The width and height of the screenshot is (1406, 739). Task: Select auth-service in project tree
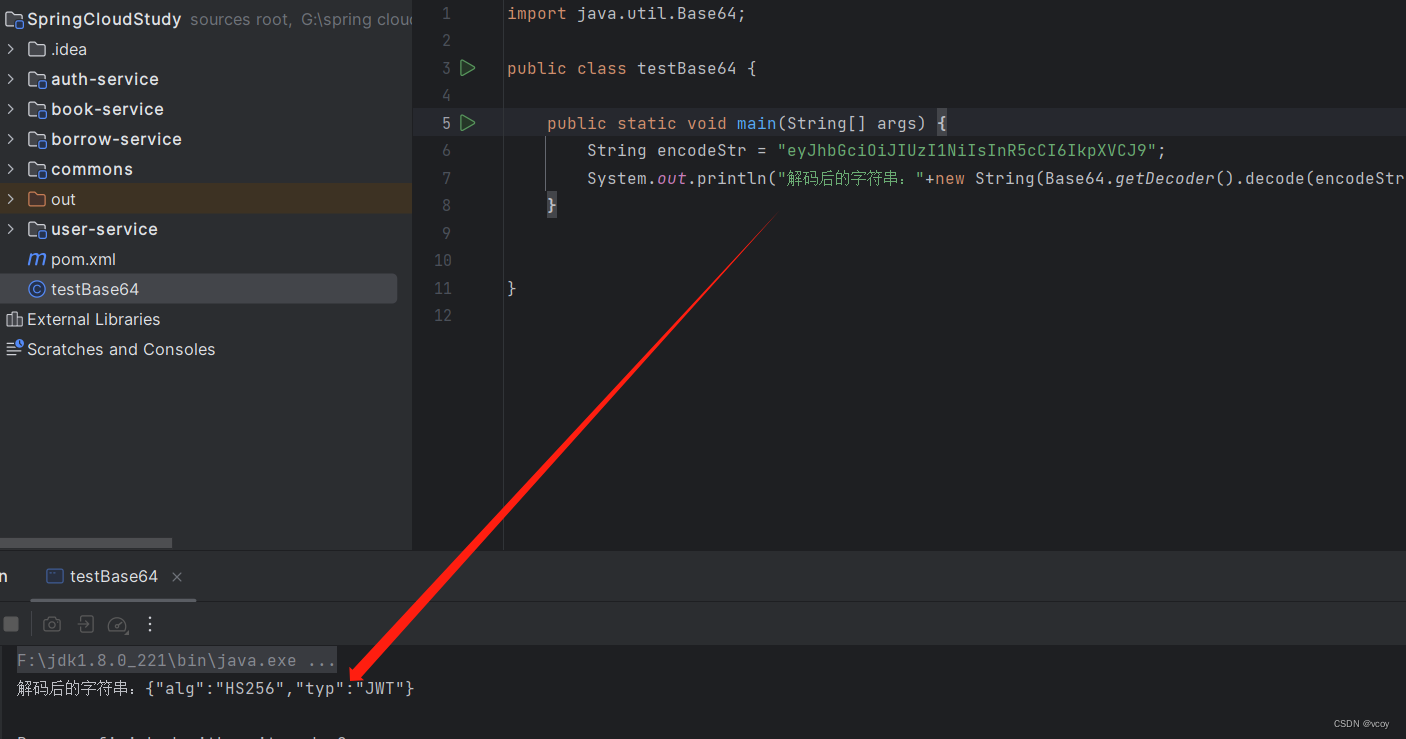point(105,79)
